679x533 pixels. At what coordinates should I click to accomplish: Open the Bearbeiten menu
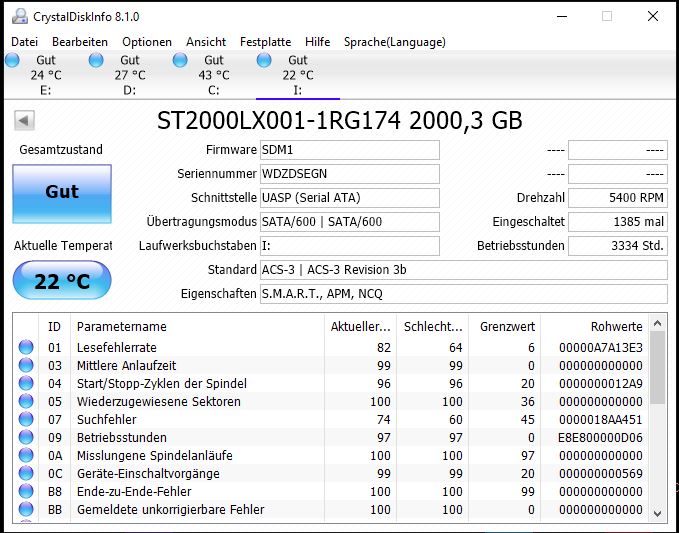pyautogui.click(x=80, y=42)
